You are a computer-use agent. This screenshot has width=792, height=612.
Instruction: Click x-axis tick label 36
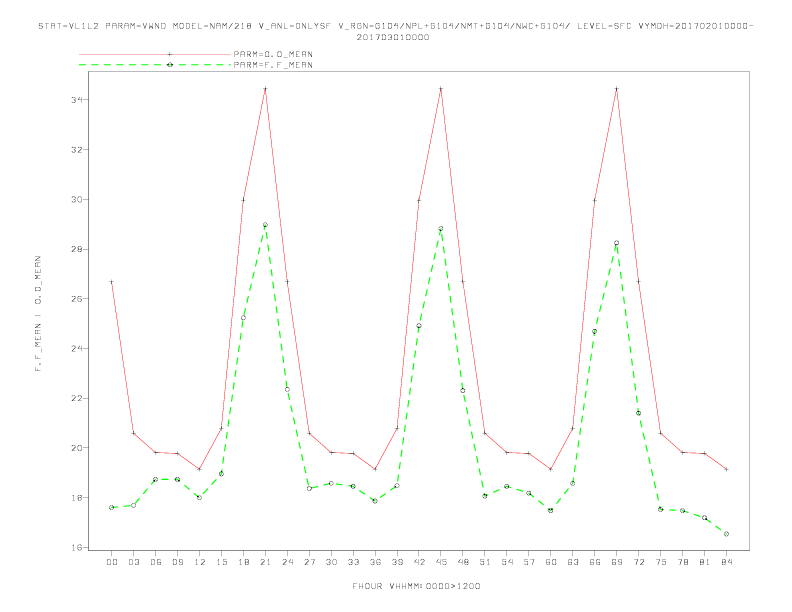[x=375, y=562]
